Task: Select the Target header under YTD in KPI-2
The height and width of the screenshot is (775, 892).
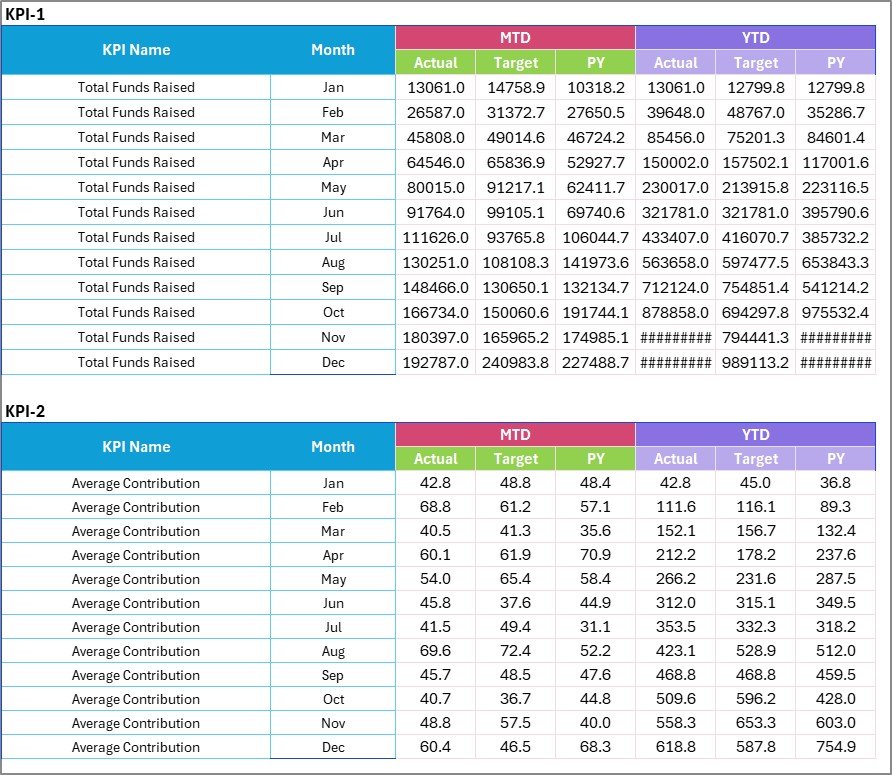Action: [756, 459]
